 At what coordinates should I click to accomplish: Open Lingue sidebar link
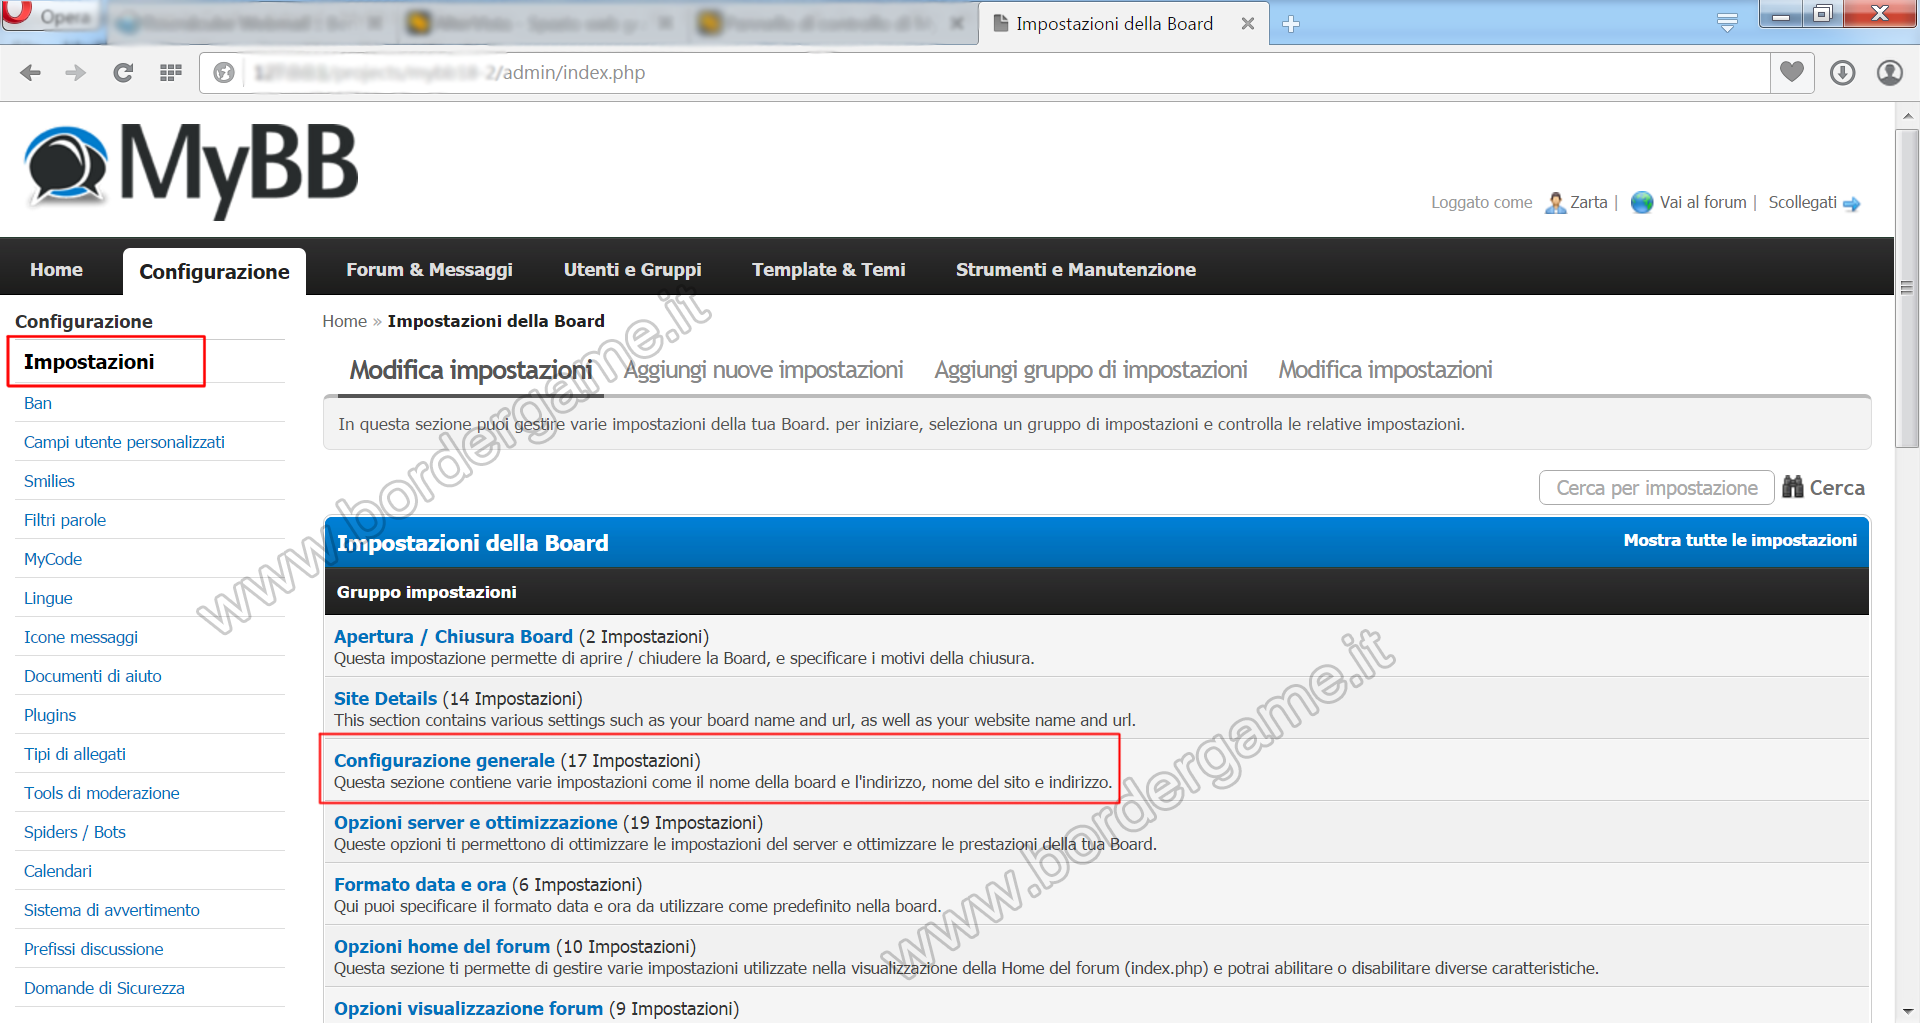tap(48, 598)
